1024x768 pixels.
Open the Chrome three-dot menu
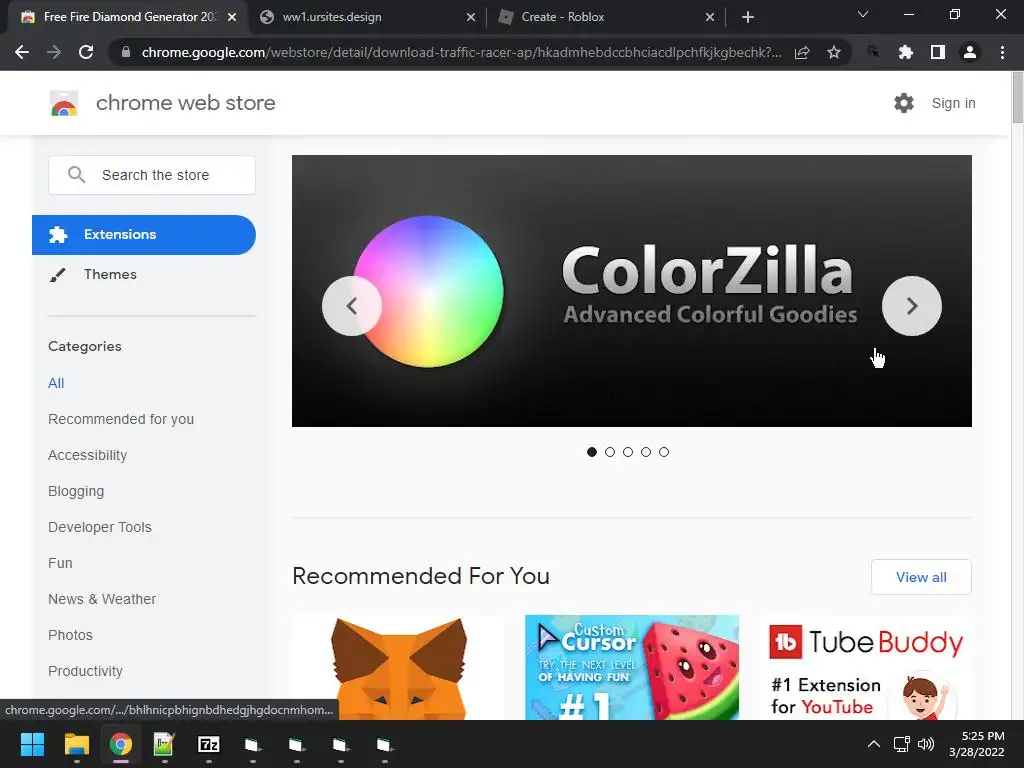click(1002, 52)
